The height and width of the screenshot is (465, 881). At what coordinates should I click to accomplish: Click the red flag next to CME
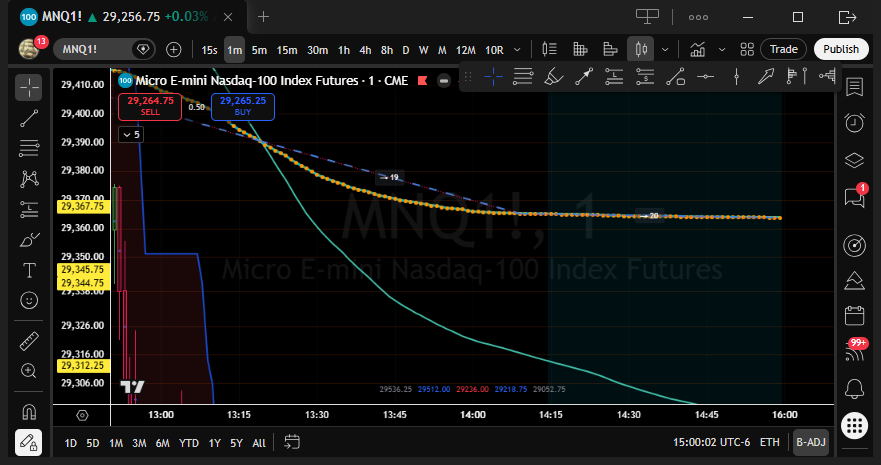(x=423, y=81)
